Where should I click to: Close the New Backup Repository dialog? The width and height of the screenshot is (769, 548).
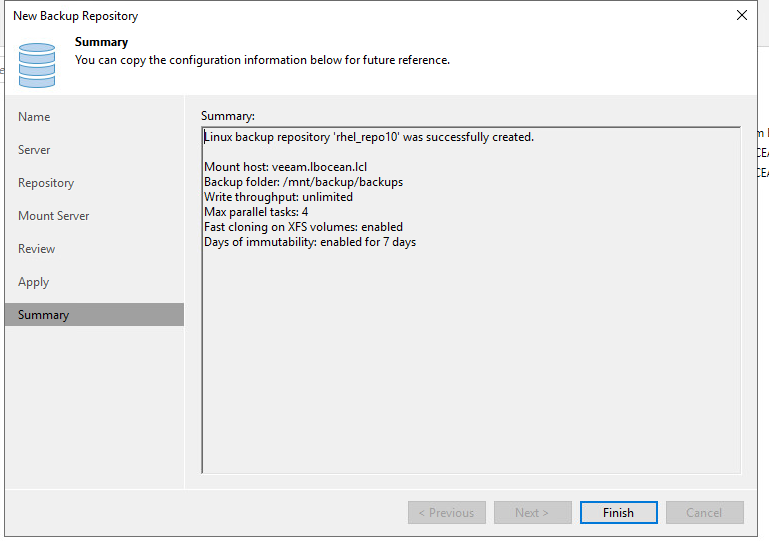tap(742, 15)
